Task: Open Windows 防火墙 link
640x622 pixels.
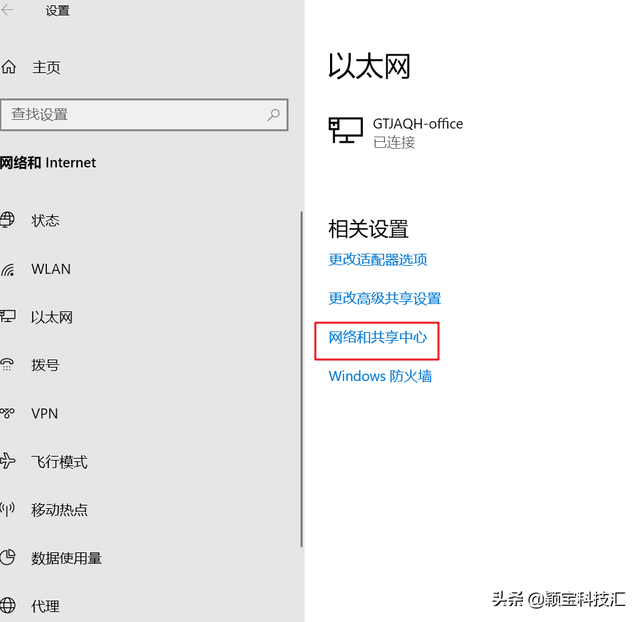Action: click(x=380, y=376)
